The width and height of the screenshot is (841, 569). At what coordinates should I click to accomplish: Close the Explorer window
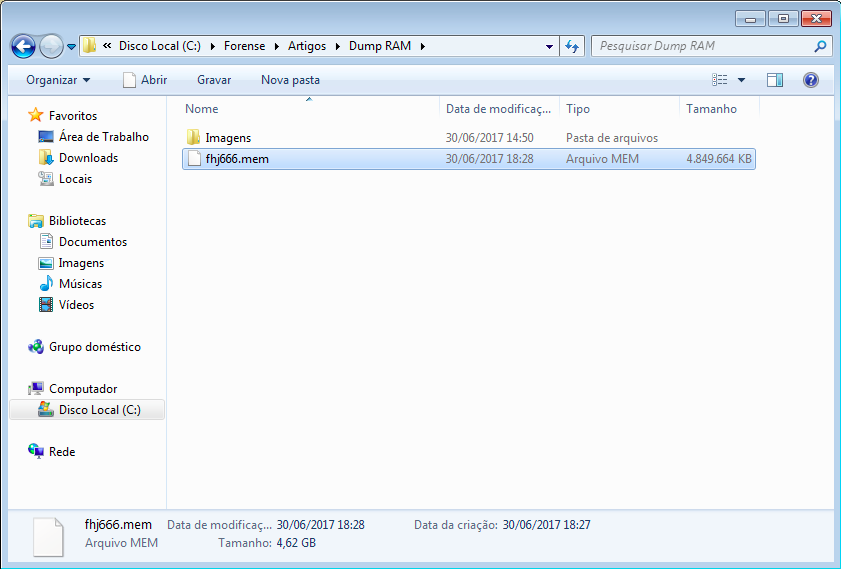[816, 19]
